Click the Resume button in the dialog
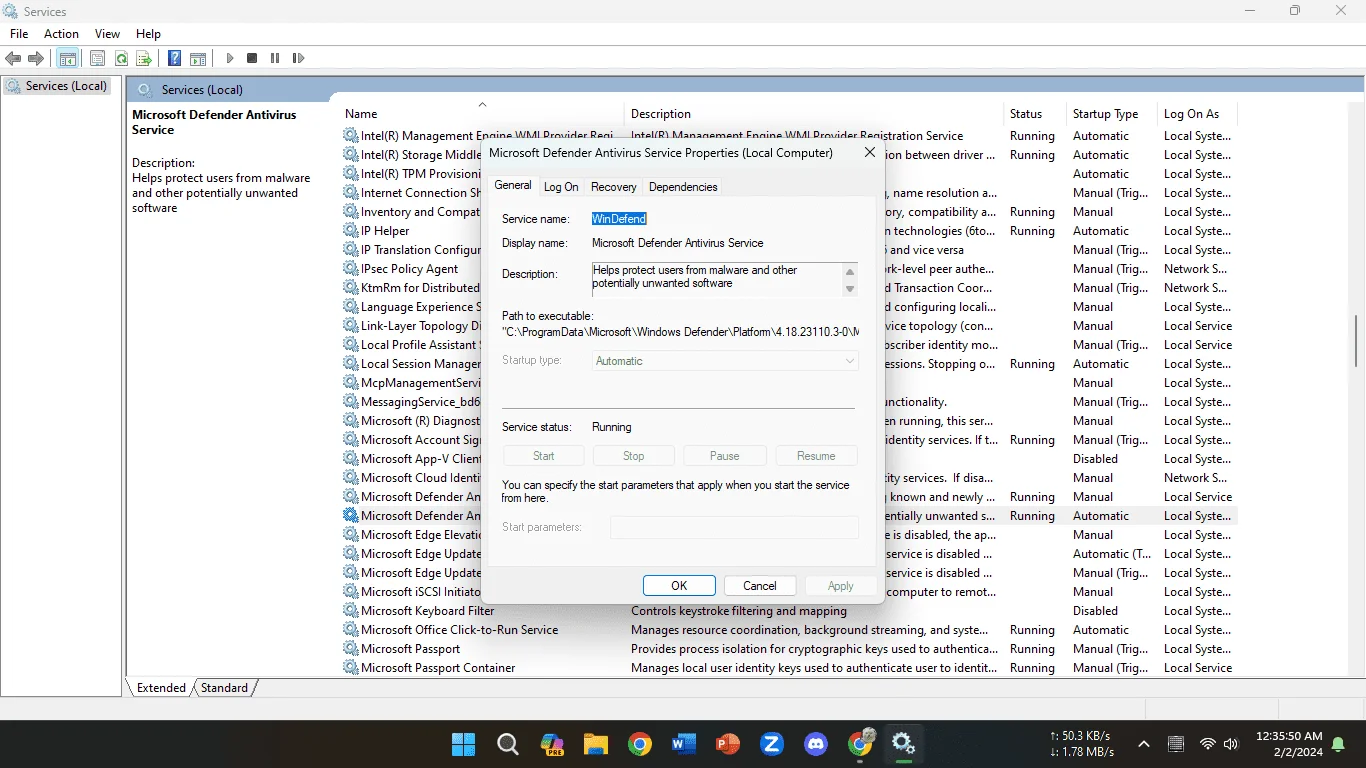 coord(816,456)
